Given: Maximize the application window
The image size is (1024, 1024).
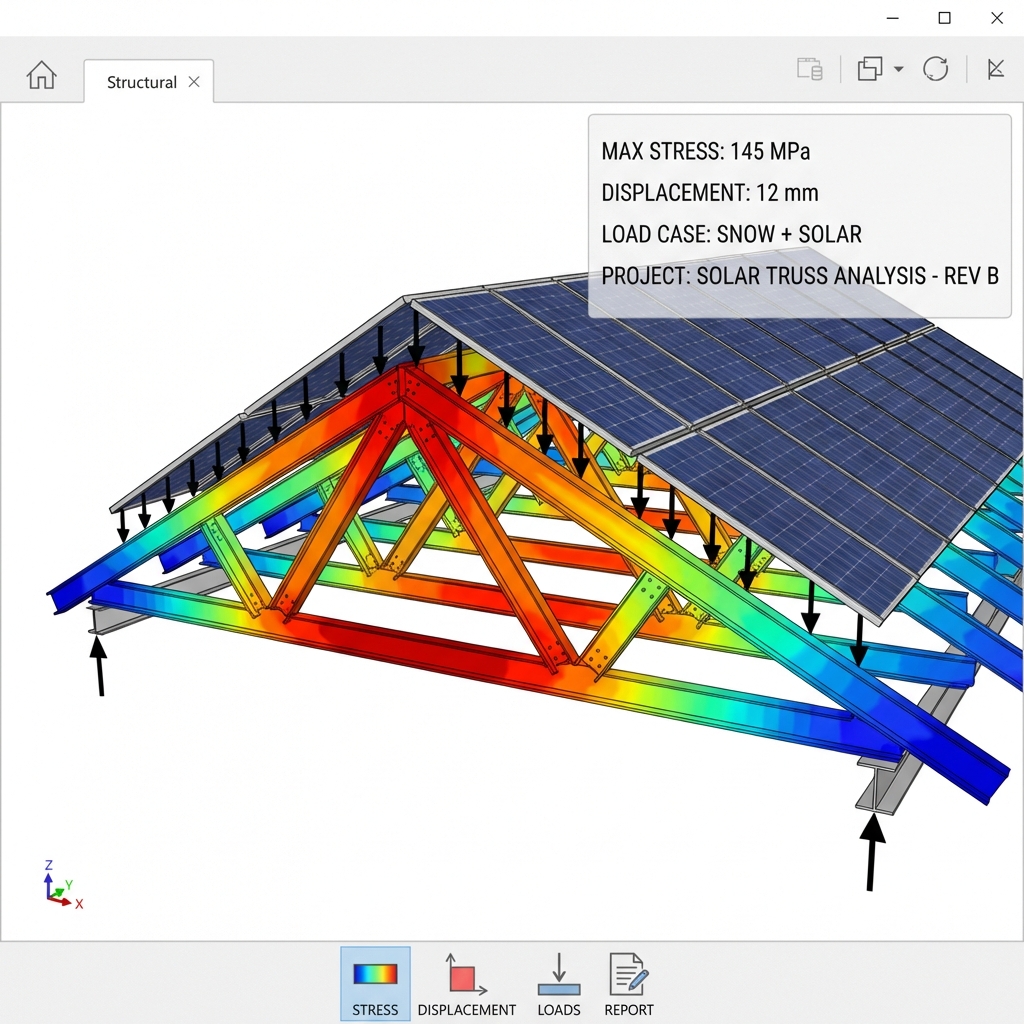Looking at the screenshot, I should [x=944, y=18].
